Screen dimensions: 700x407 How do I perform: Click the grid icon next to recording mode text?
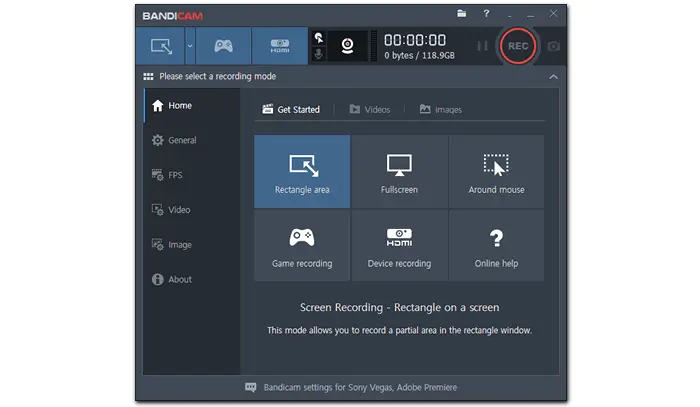tap(148, 77)
